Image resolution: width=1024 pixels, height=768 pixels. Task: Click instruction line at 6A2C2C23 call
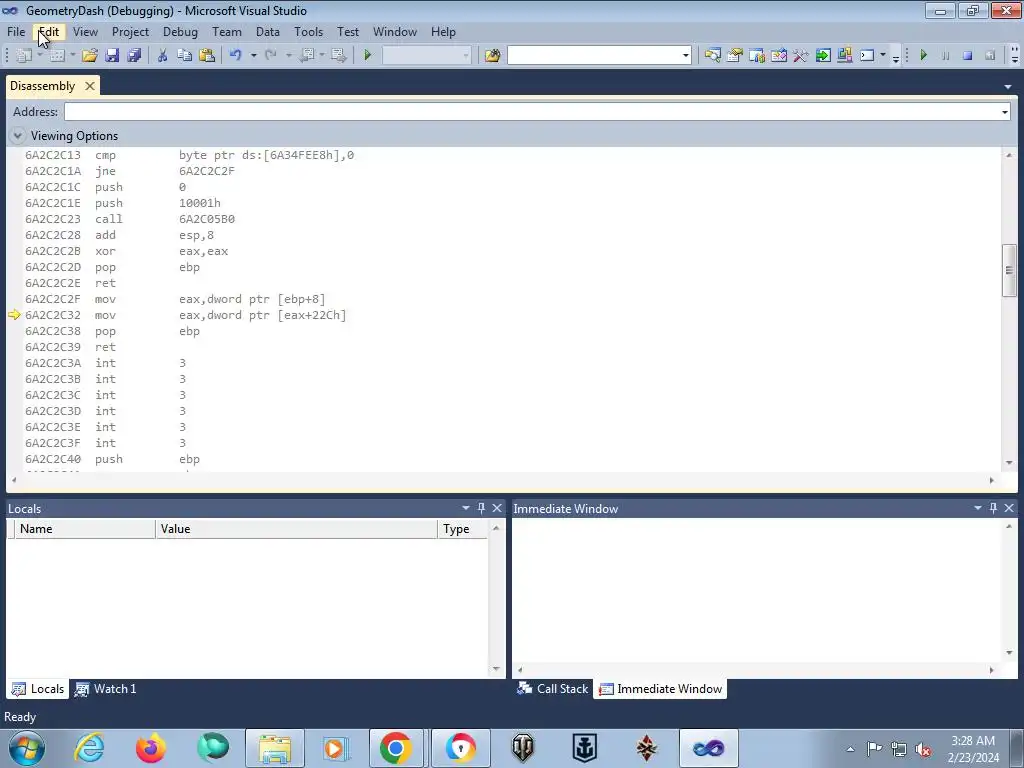[x=130, y=219]
